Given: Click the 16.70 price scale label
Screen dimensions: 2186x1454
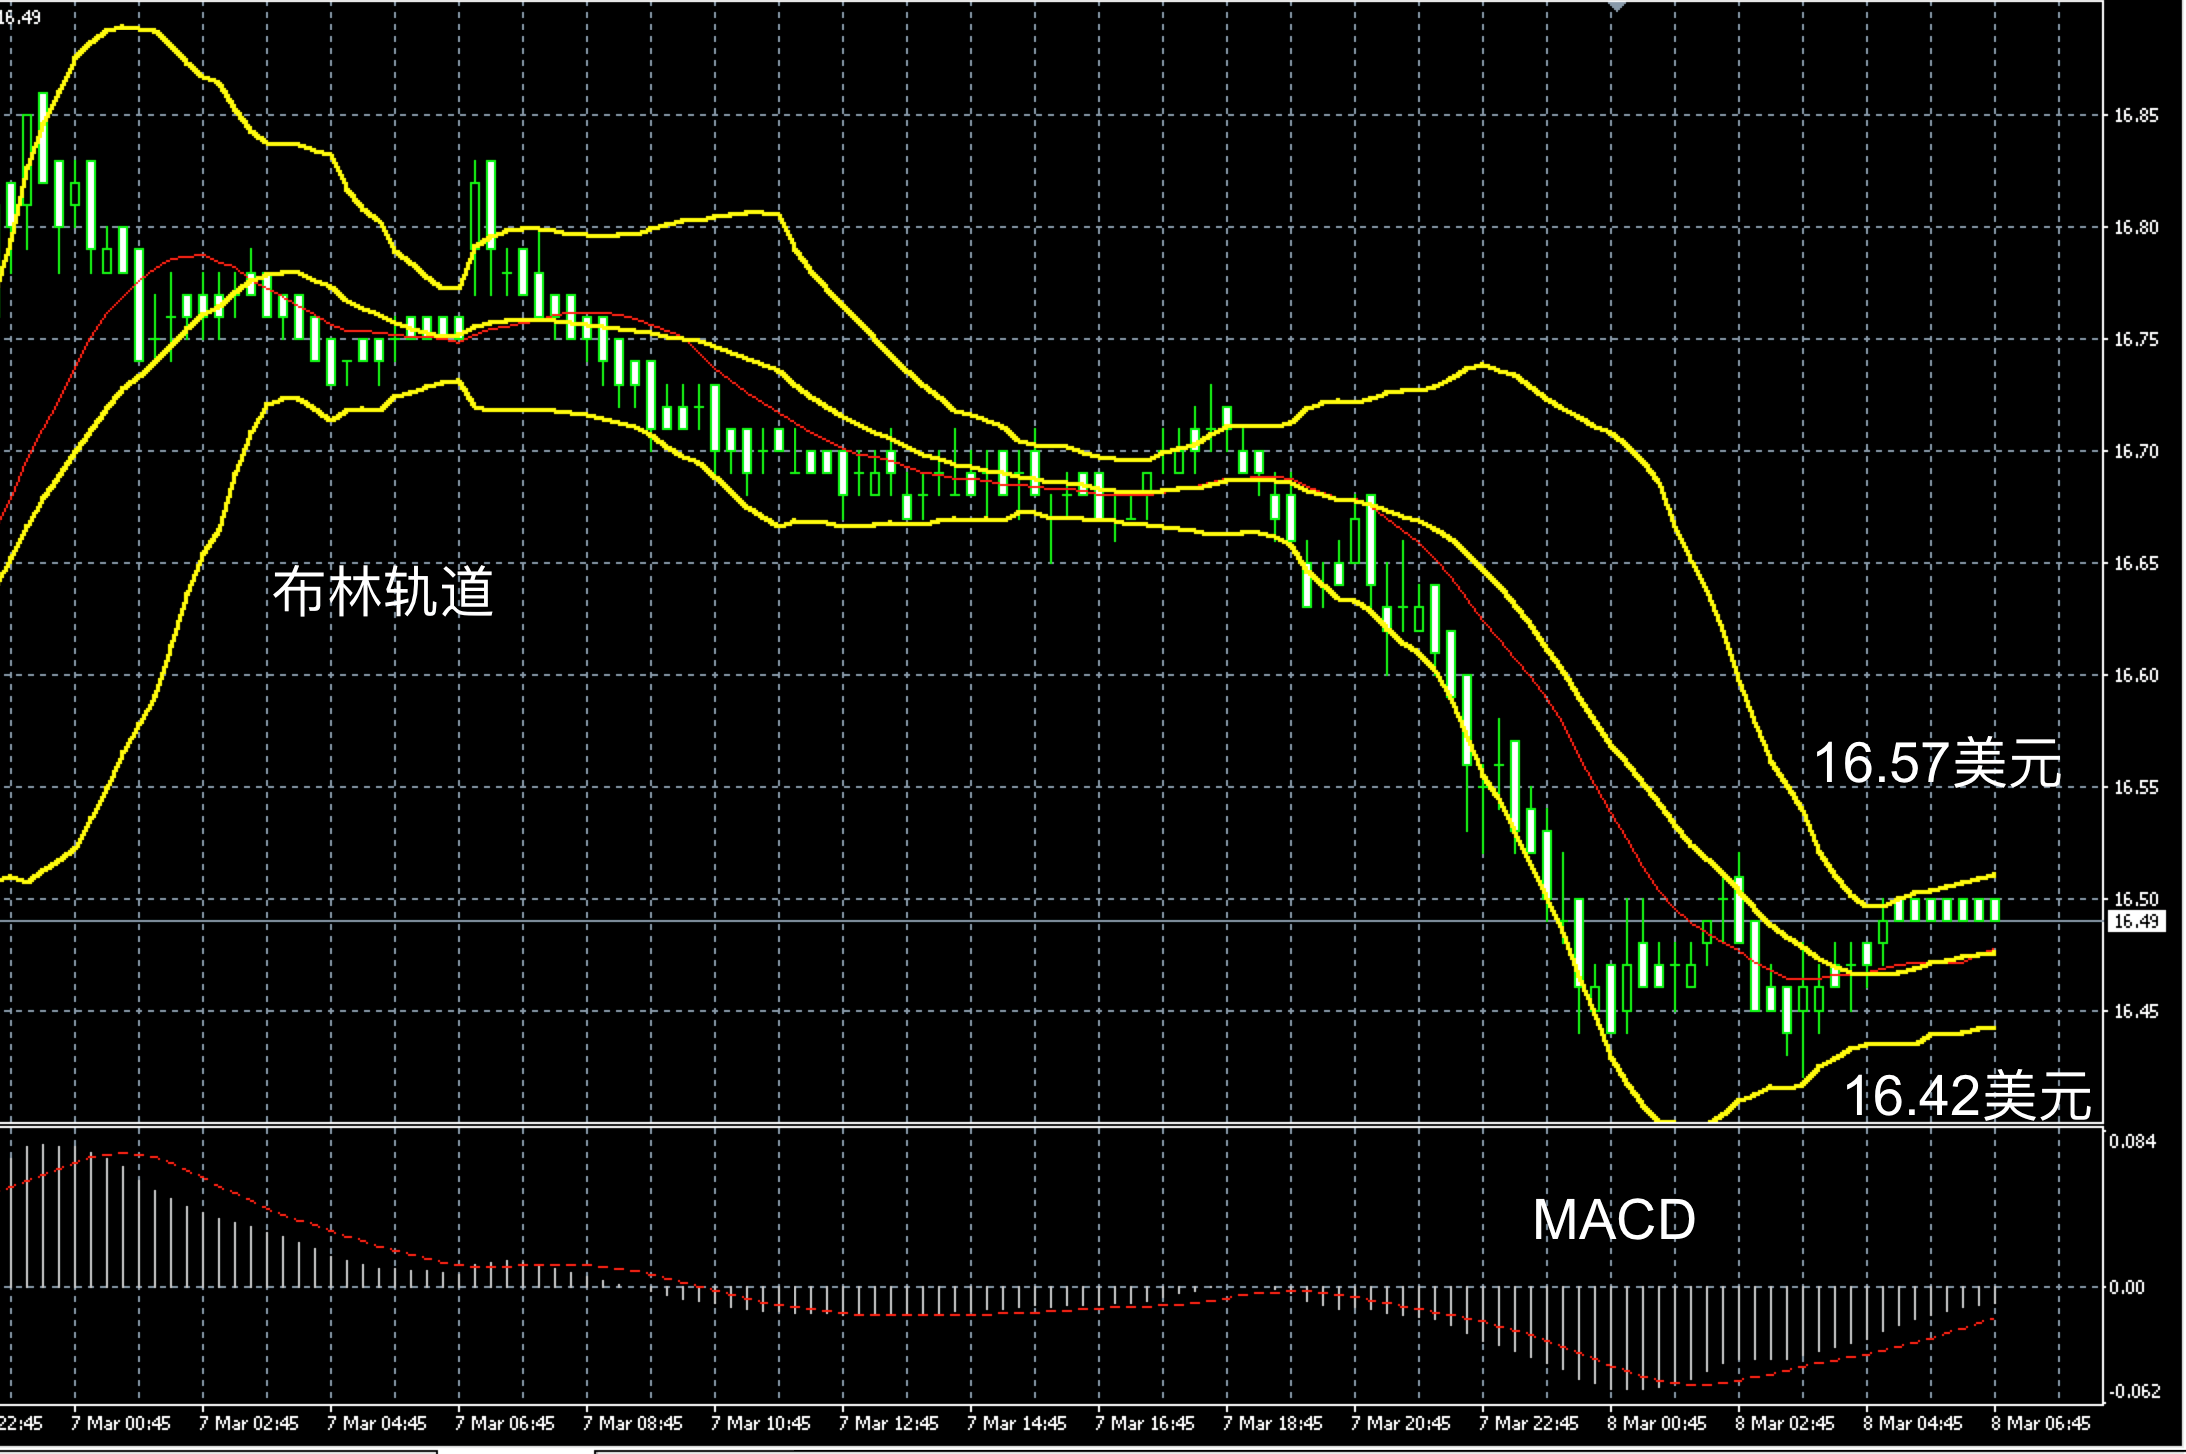Looking at the screenshot, I should (2135, 452).
